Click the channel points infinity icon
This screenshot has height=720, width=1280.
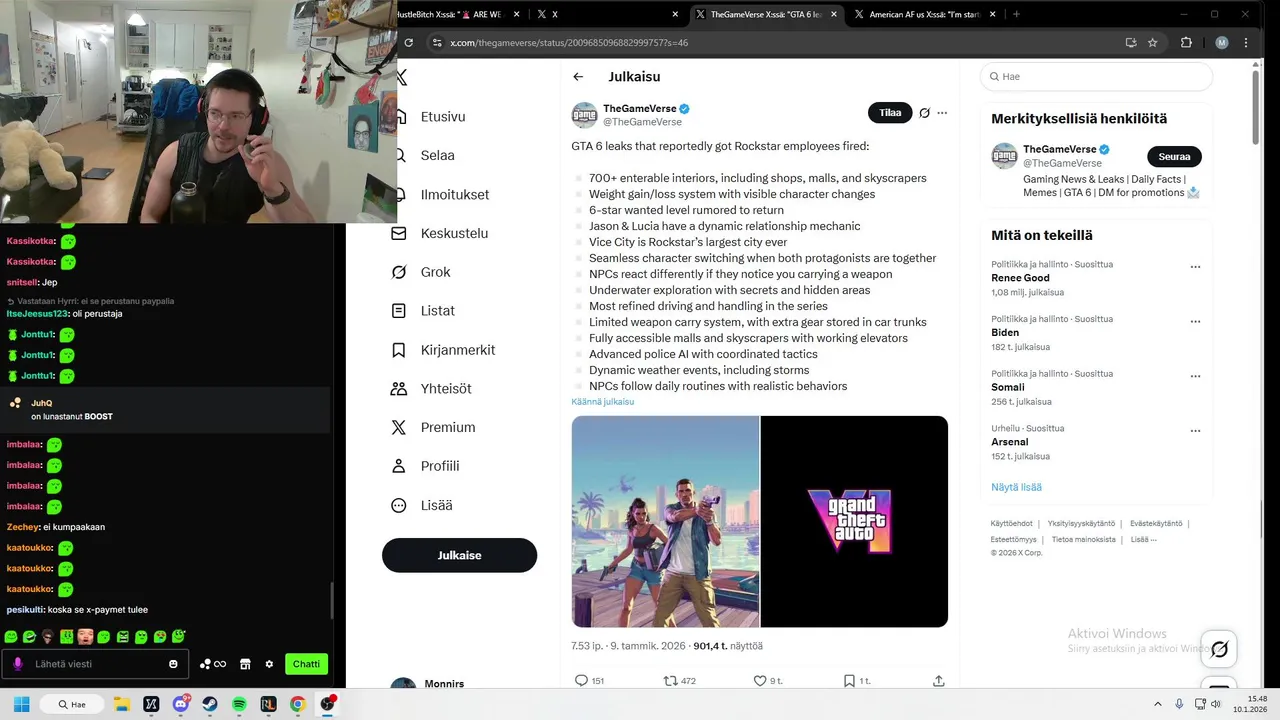click(x=212, y=664)
